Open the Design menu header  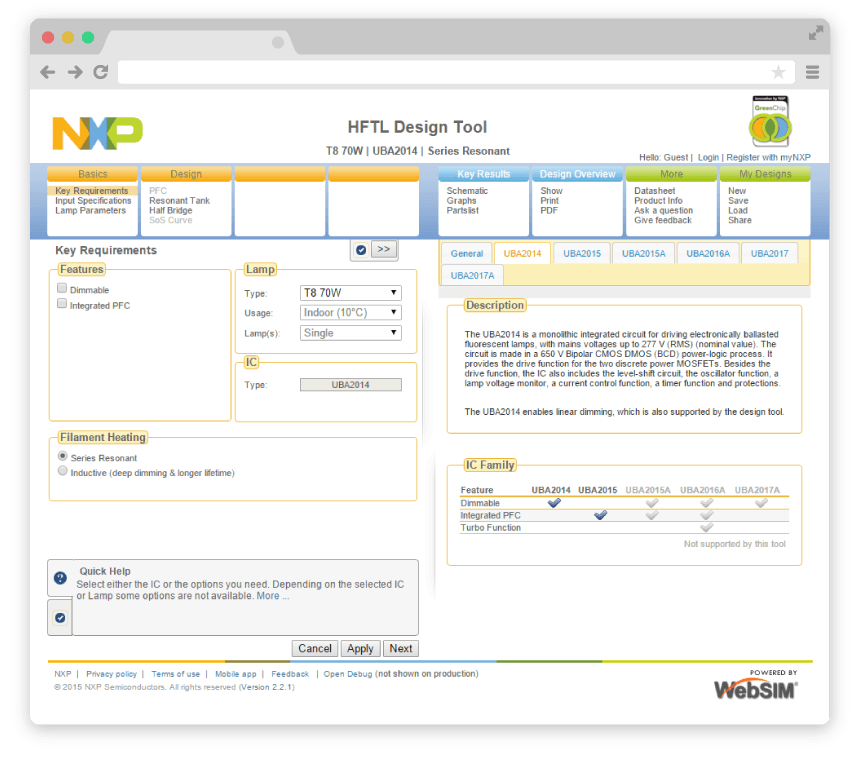[x=186, y=174]
